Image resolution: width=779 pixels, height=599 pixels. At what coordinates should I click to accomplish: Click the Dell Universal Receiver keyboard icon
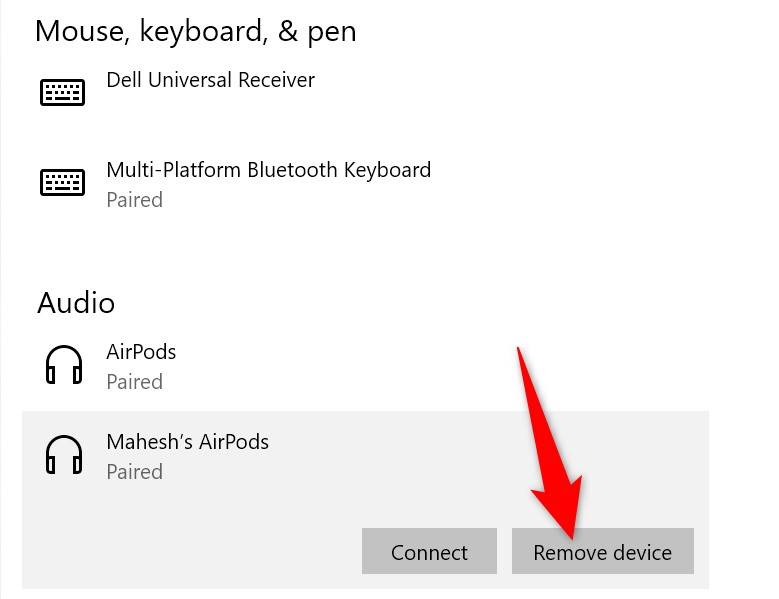tap(62, 92)
